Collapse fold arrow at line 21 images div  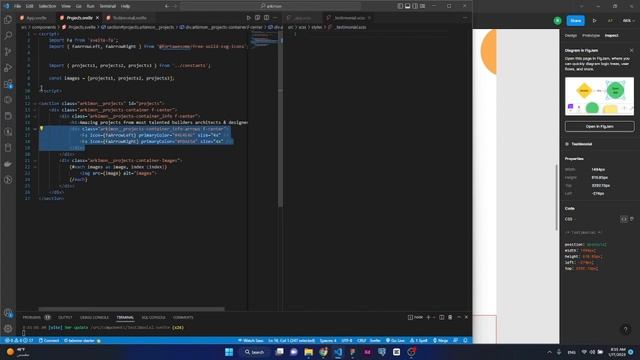(x=35, y=160)
